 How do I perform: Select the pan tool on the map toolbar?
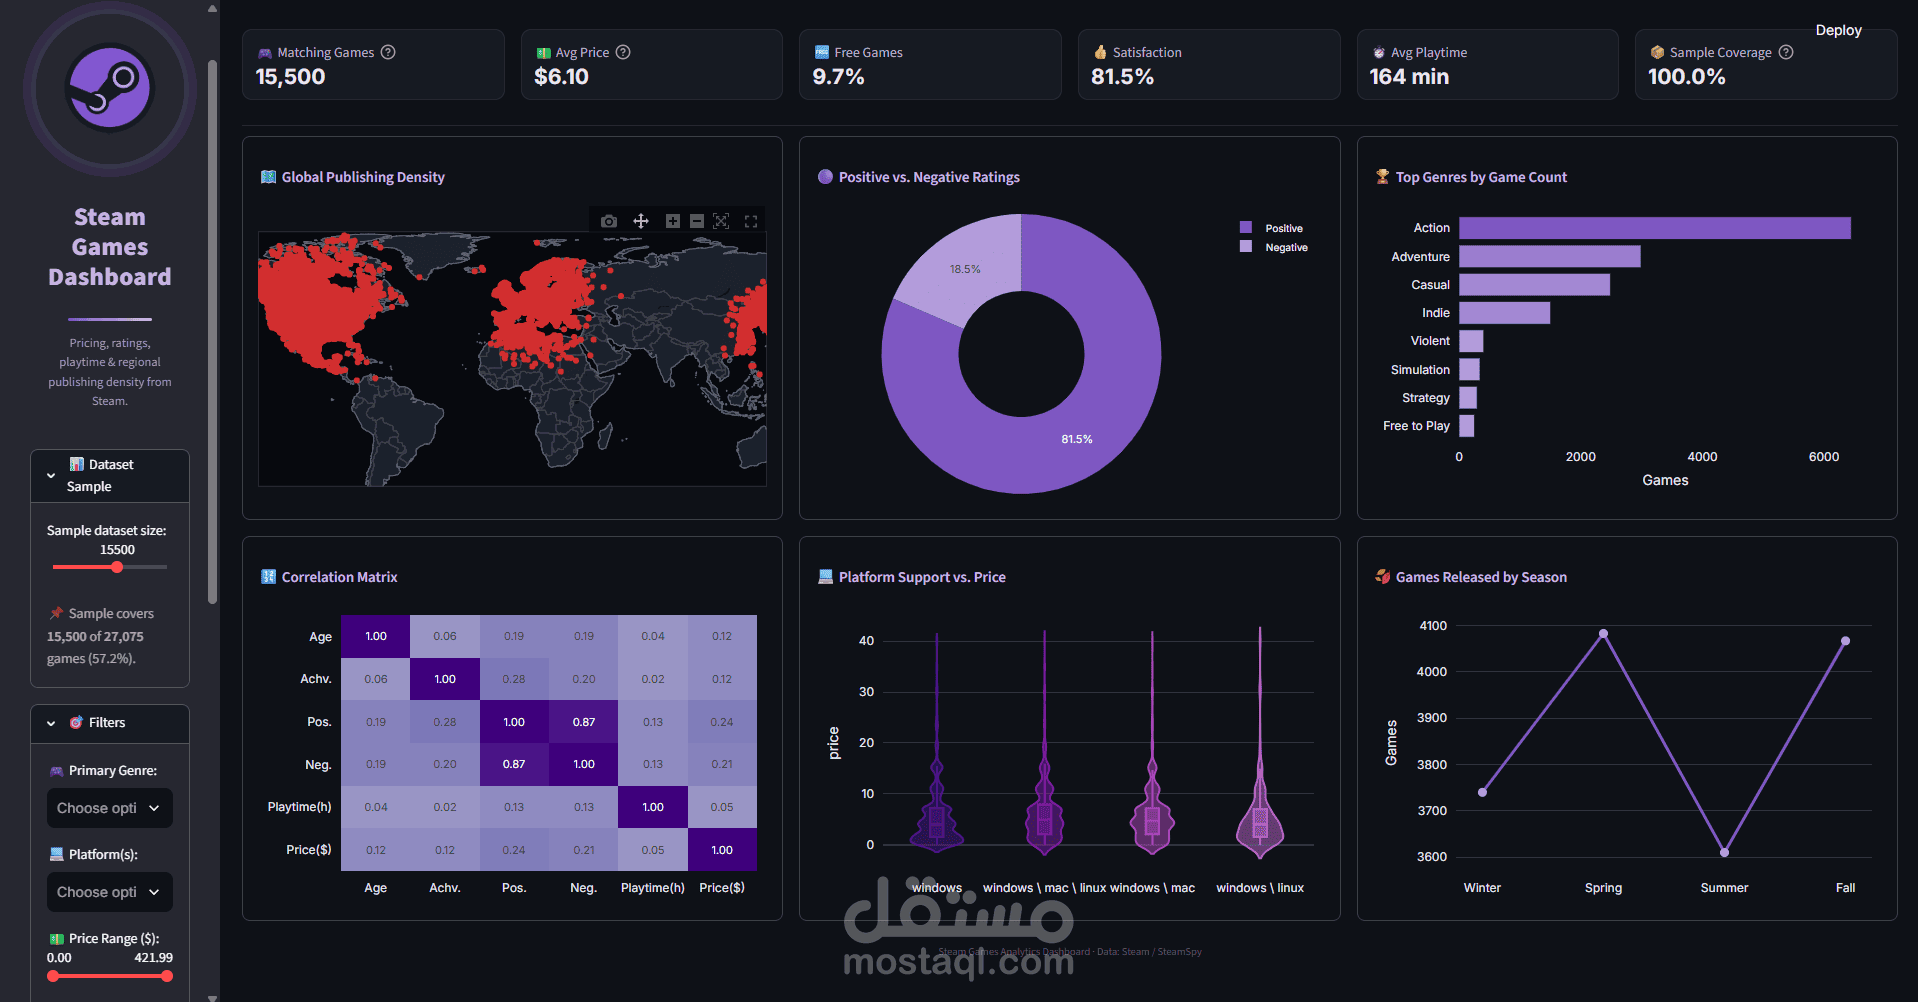click(641, 221)
